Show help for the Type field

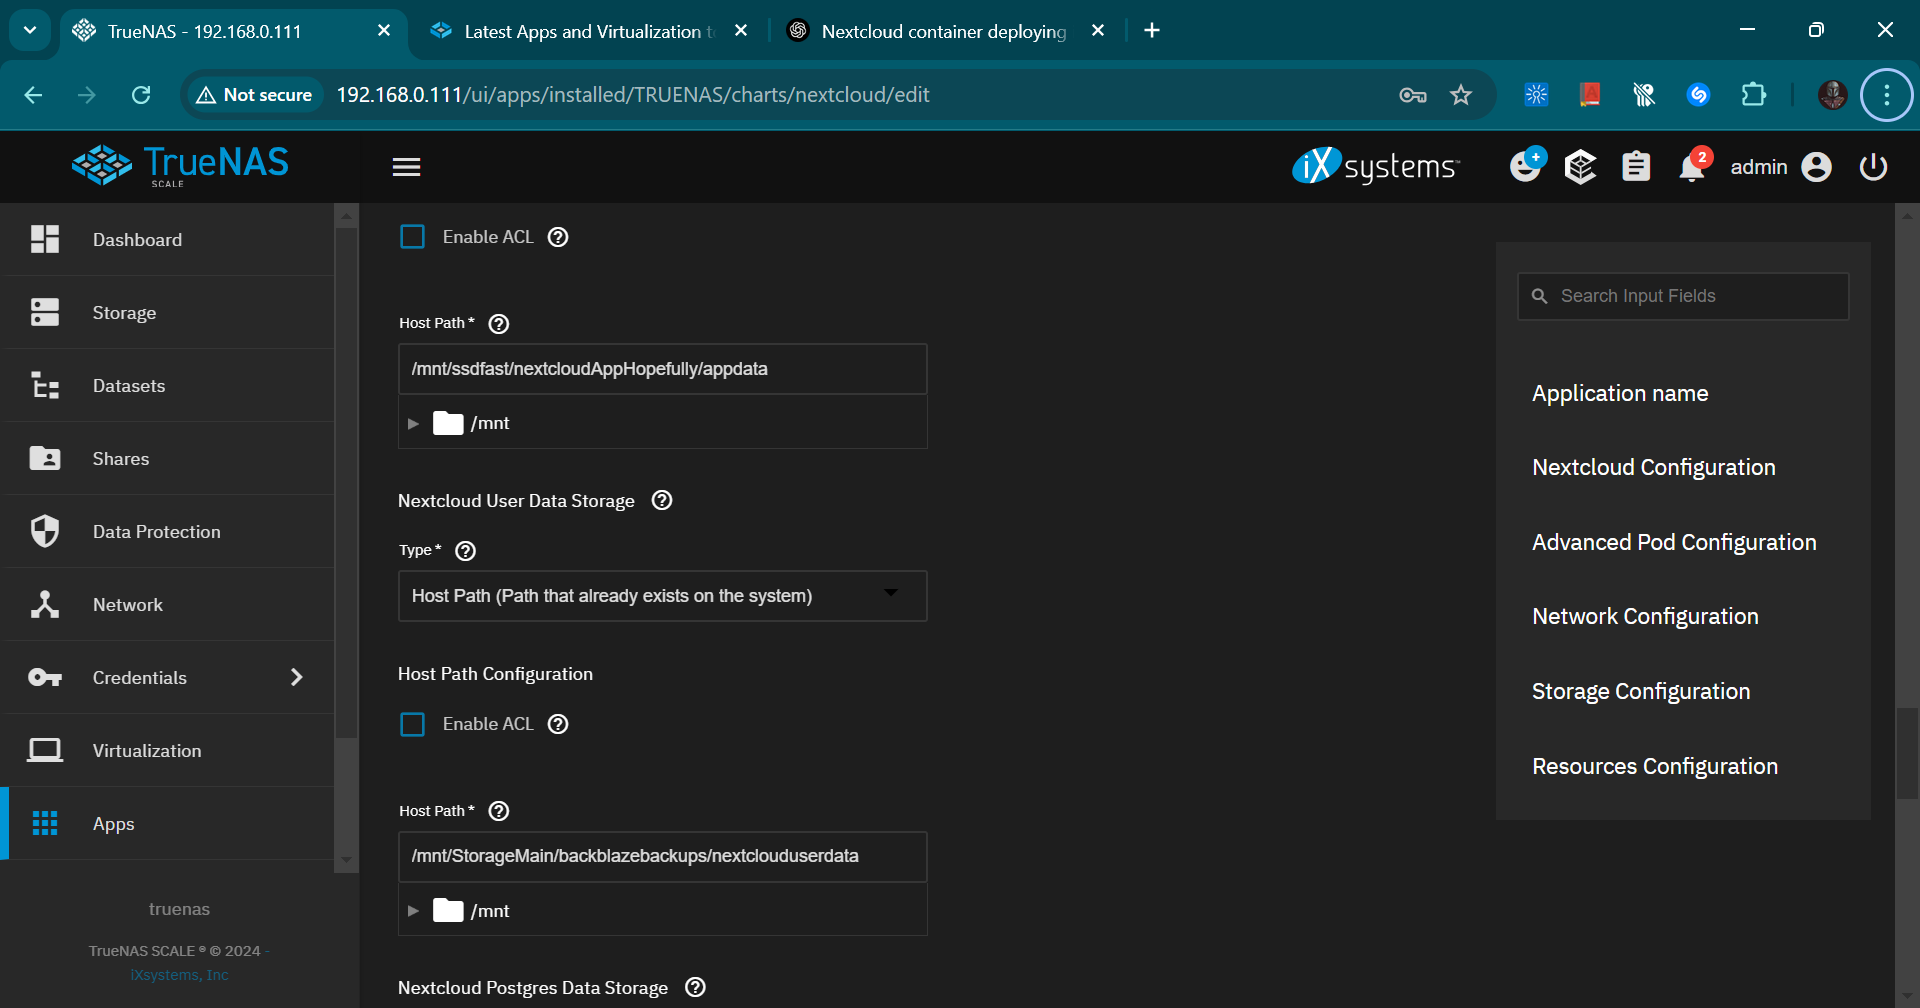click(x=465, y=551)
